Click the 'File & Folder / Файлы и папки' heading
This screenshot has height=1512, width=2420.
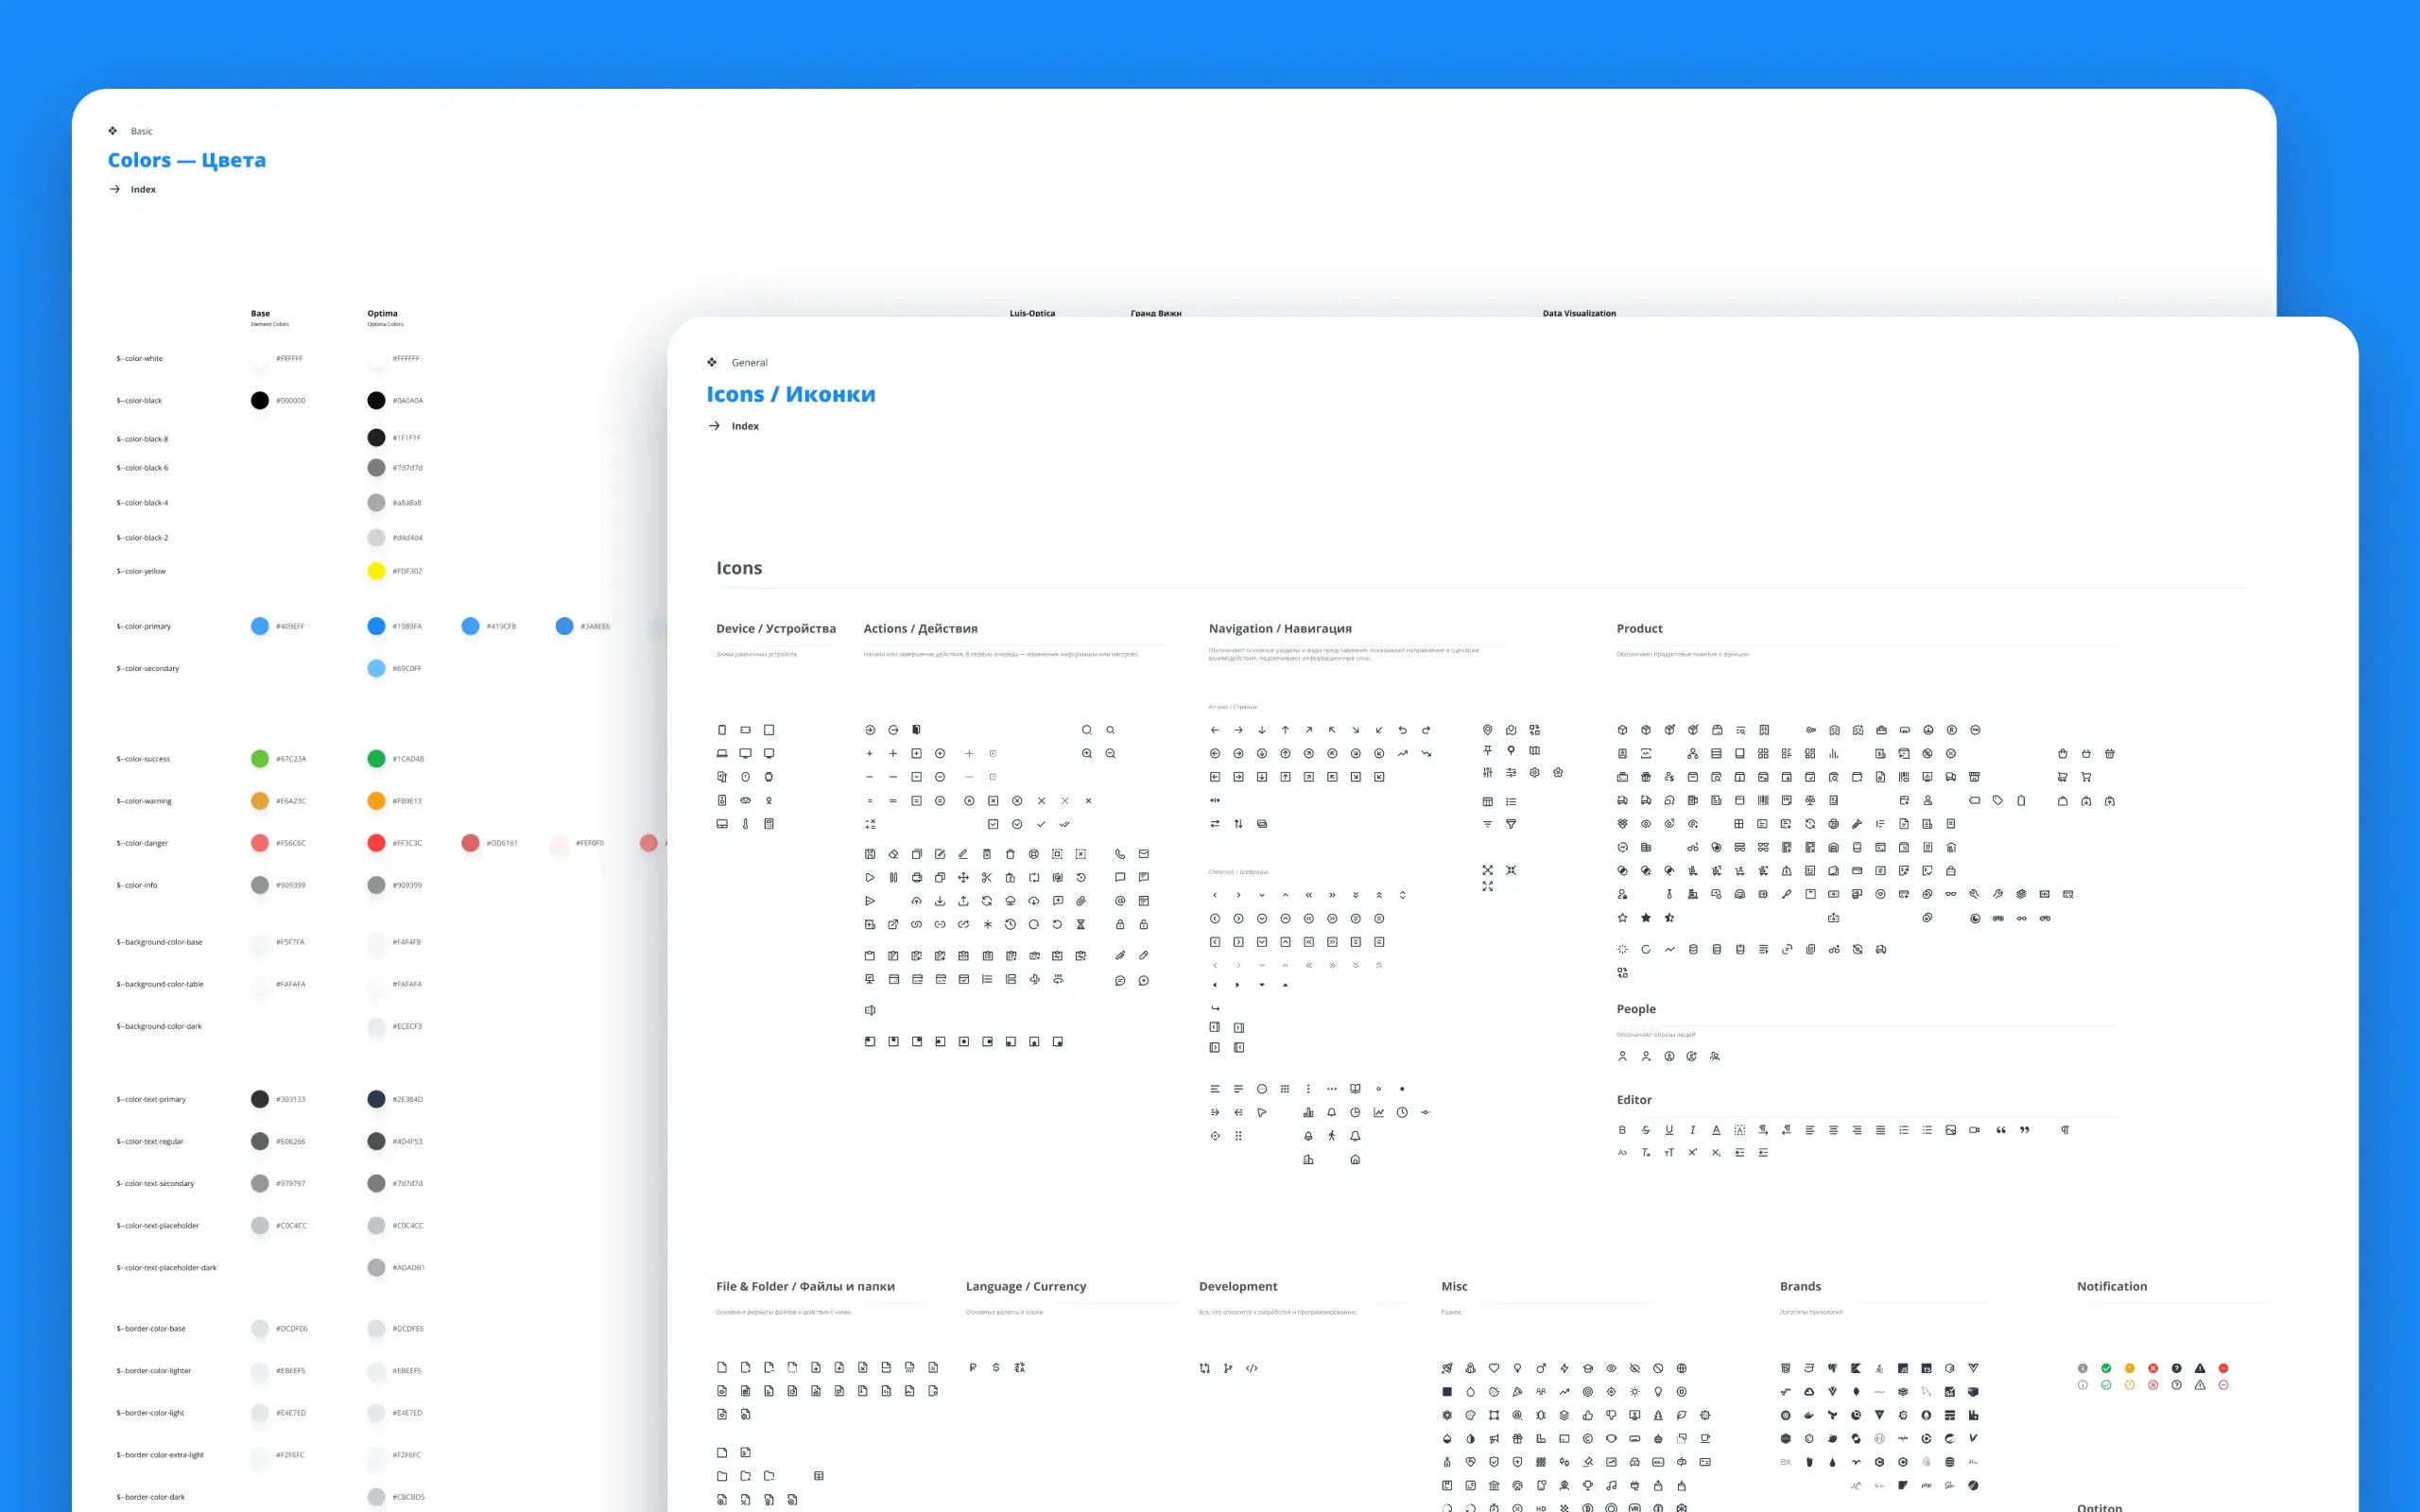click(x=805, y=1287)
